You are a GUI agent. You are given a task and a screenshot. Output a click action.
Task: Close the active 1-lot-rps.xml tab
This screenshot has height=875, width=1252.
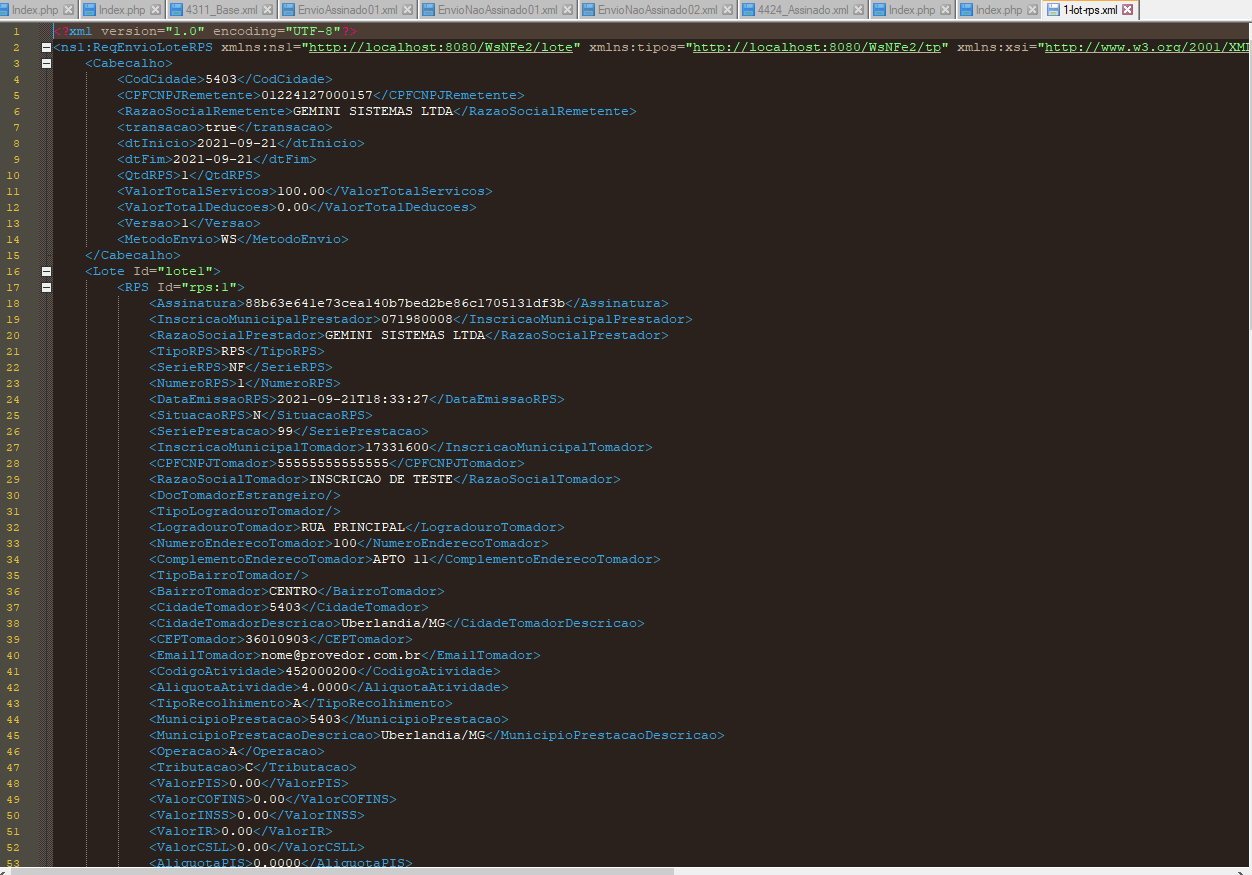pyautogui.click(x=1128, y=10)
